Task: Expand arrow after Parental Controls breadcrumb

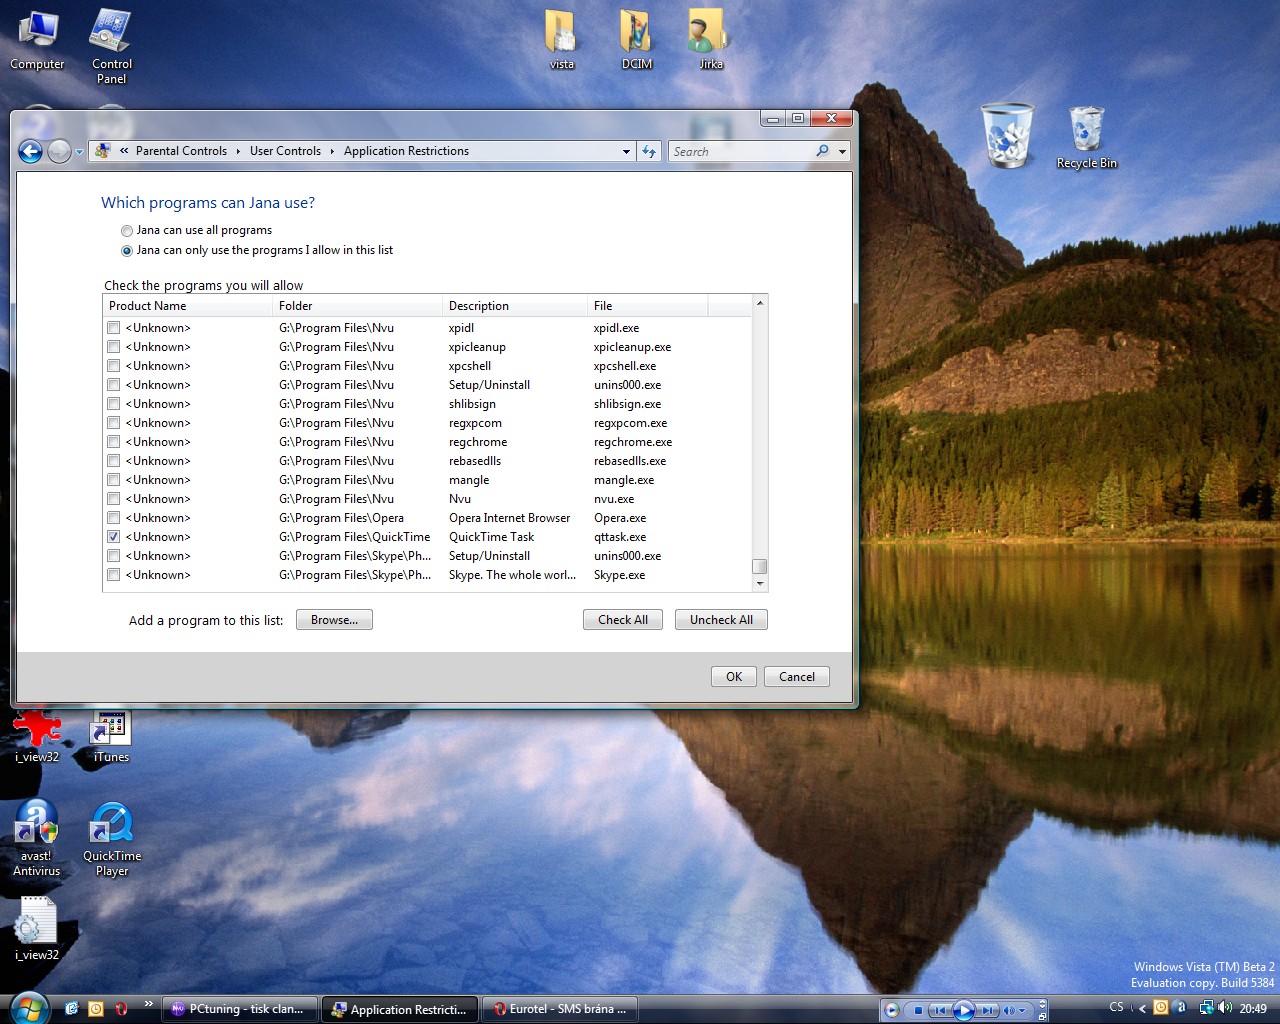Action: (x=238, y=152)
